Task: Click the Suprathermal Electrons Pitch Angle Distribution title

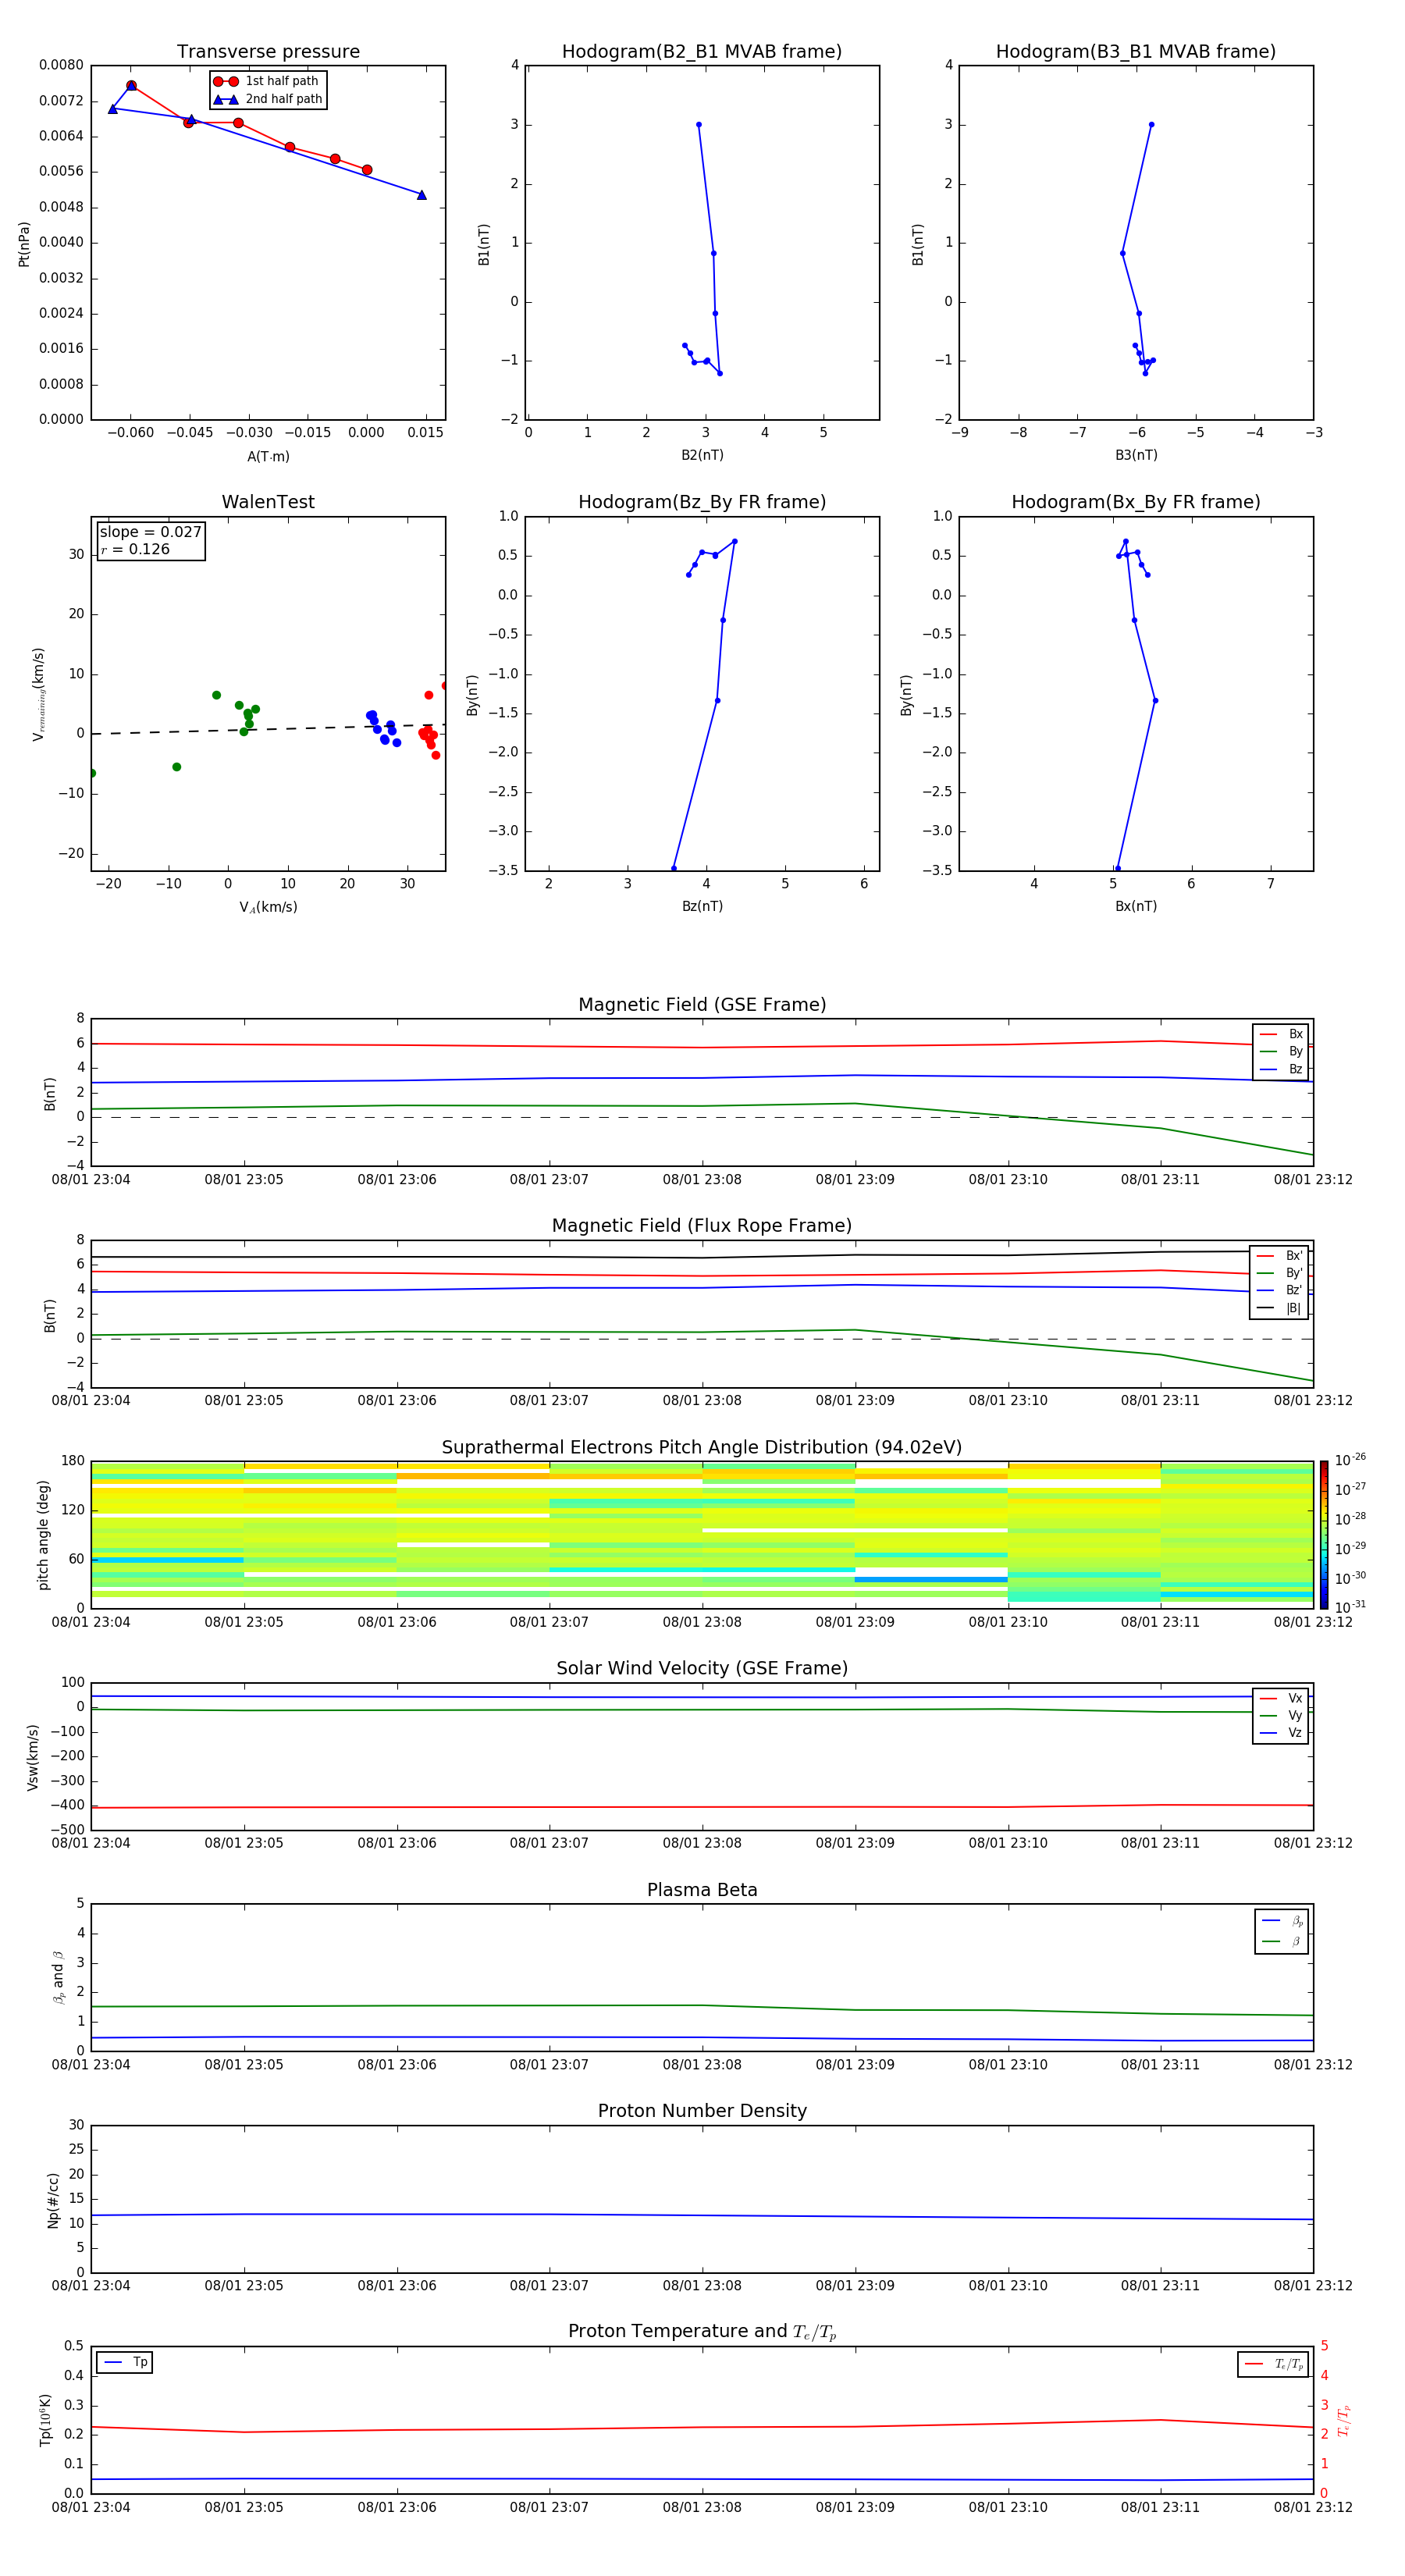Action: click(x=702, y=1448)
